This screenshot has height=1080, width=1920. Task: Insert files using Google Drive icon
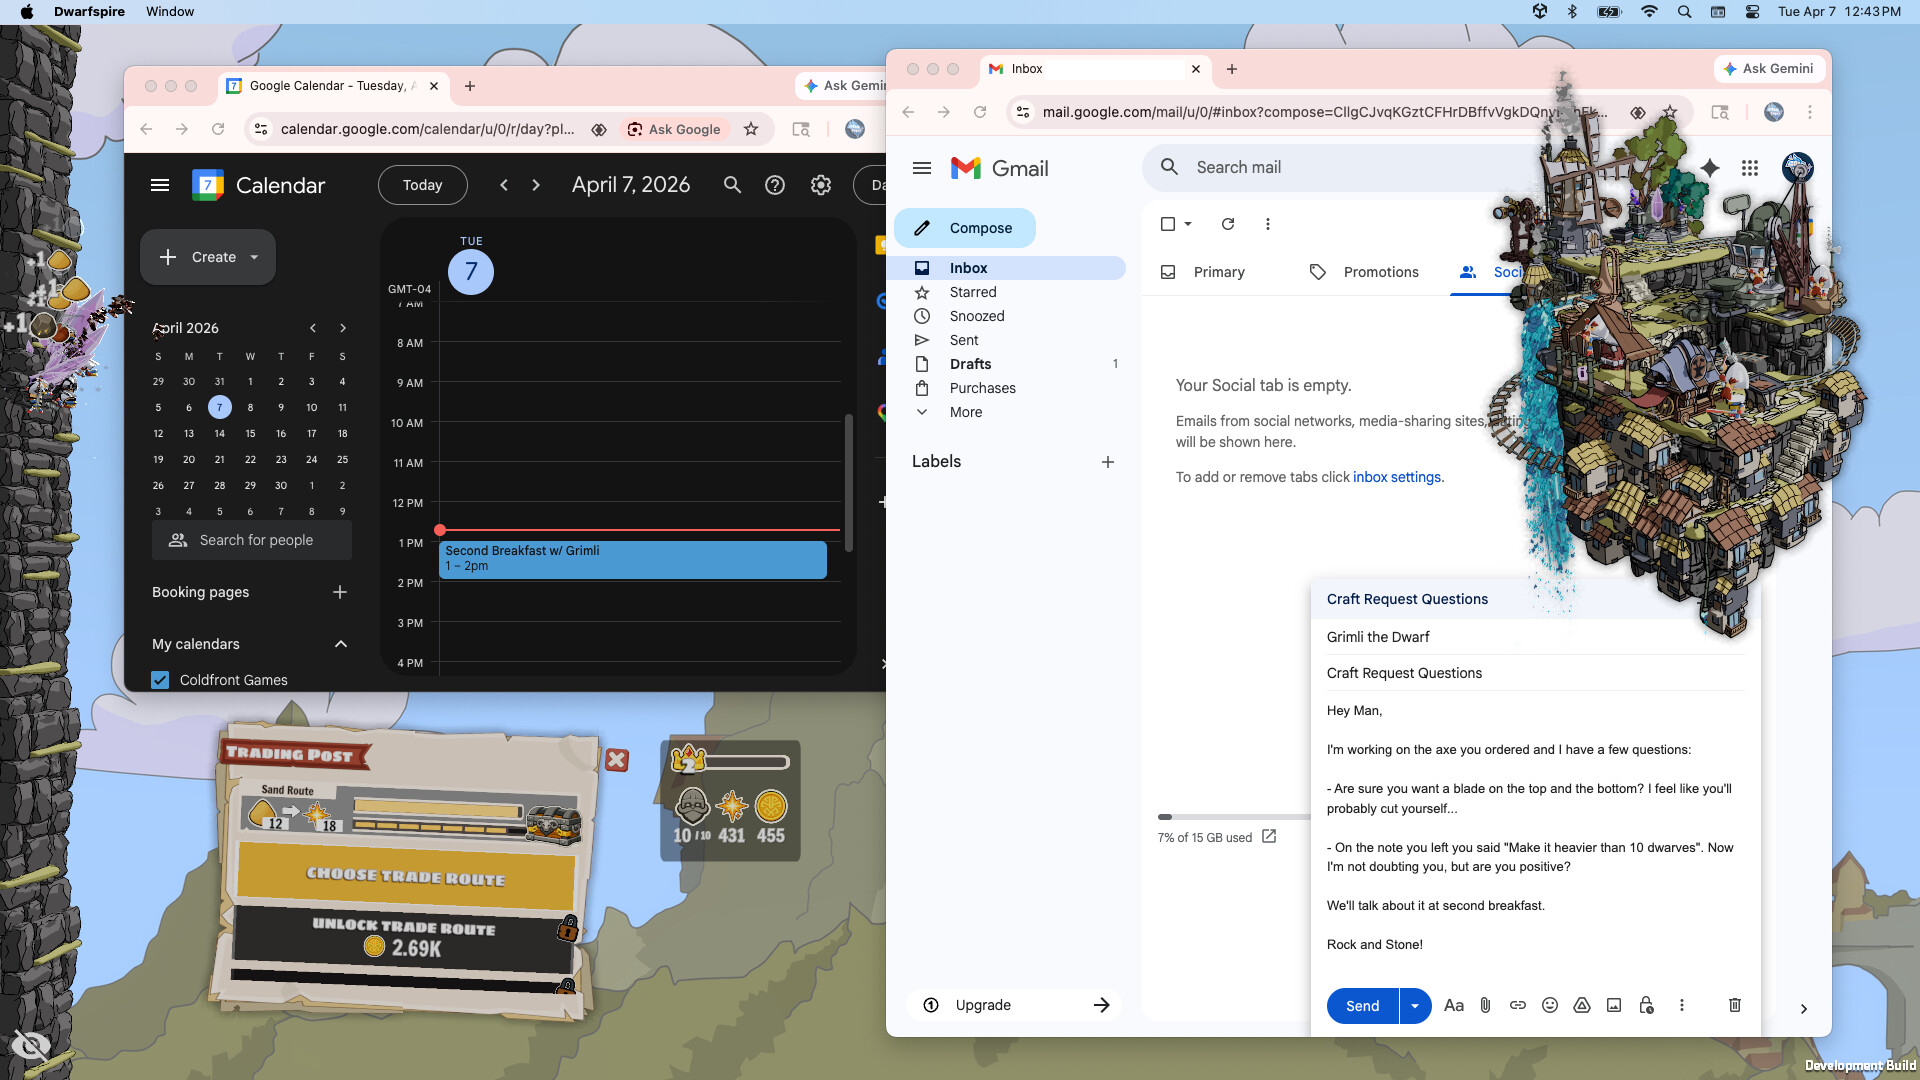pos(1581,1005)
